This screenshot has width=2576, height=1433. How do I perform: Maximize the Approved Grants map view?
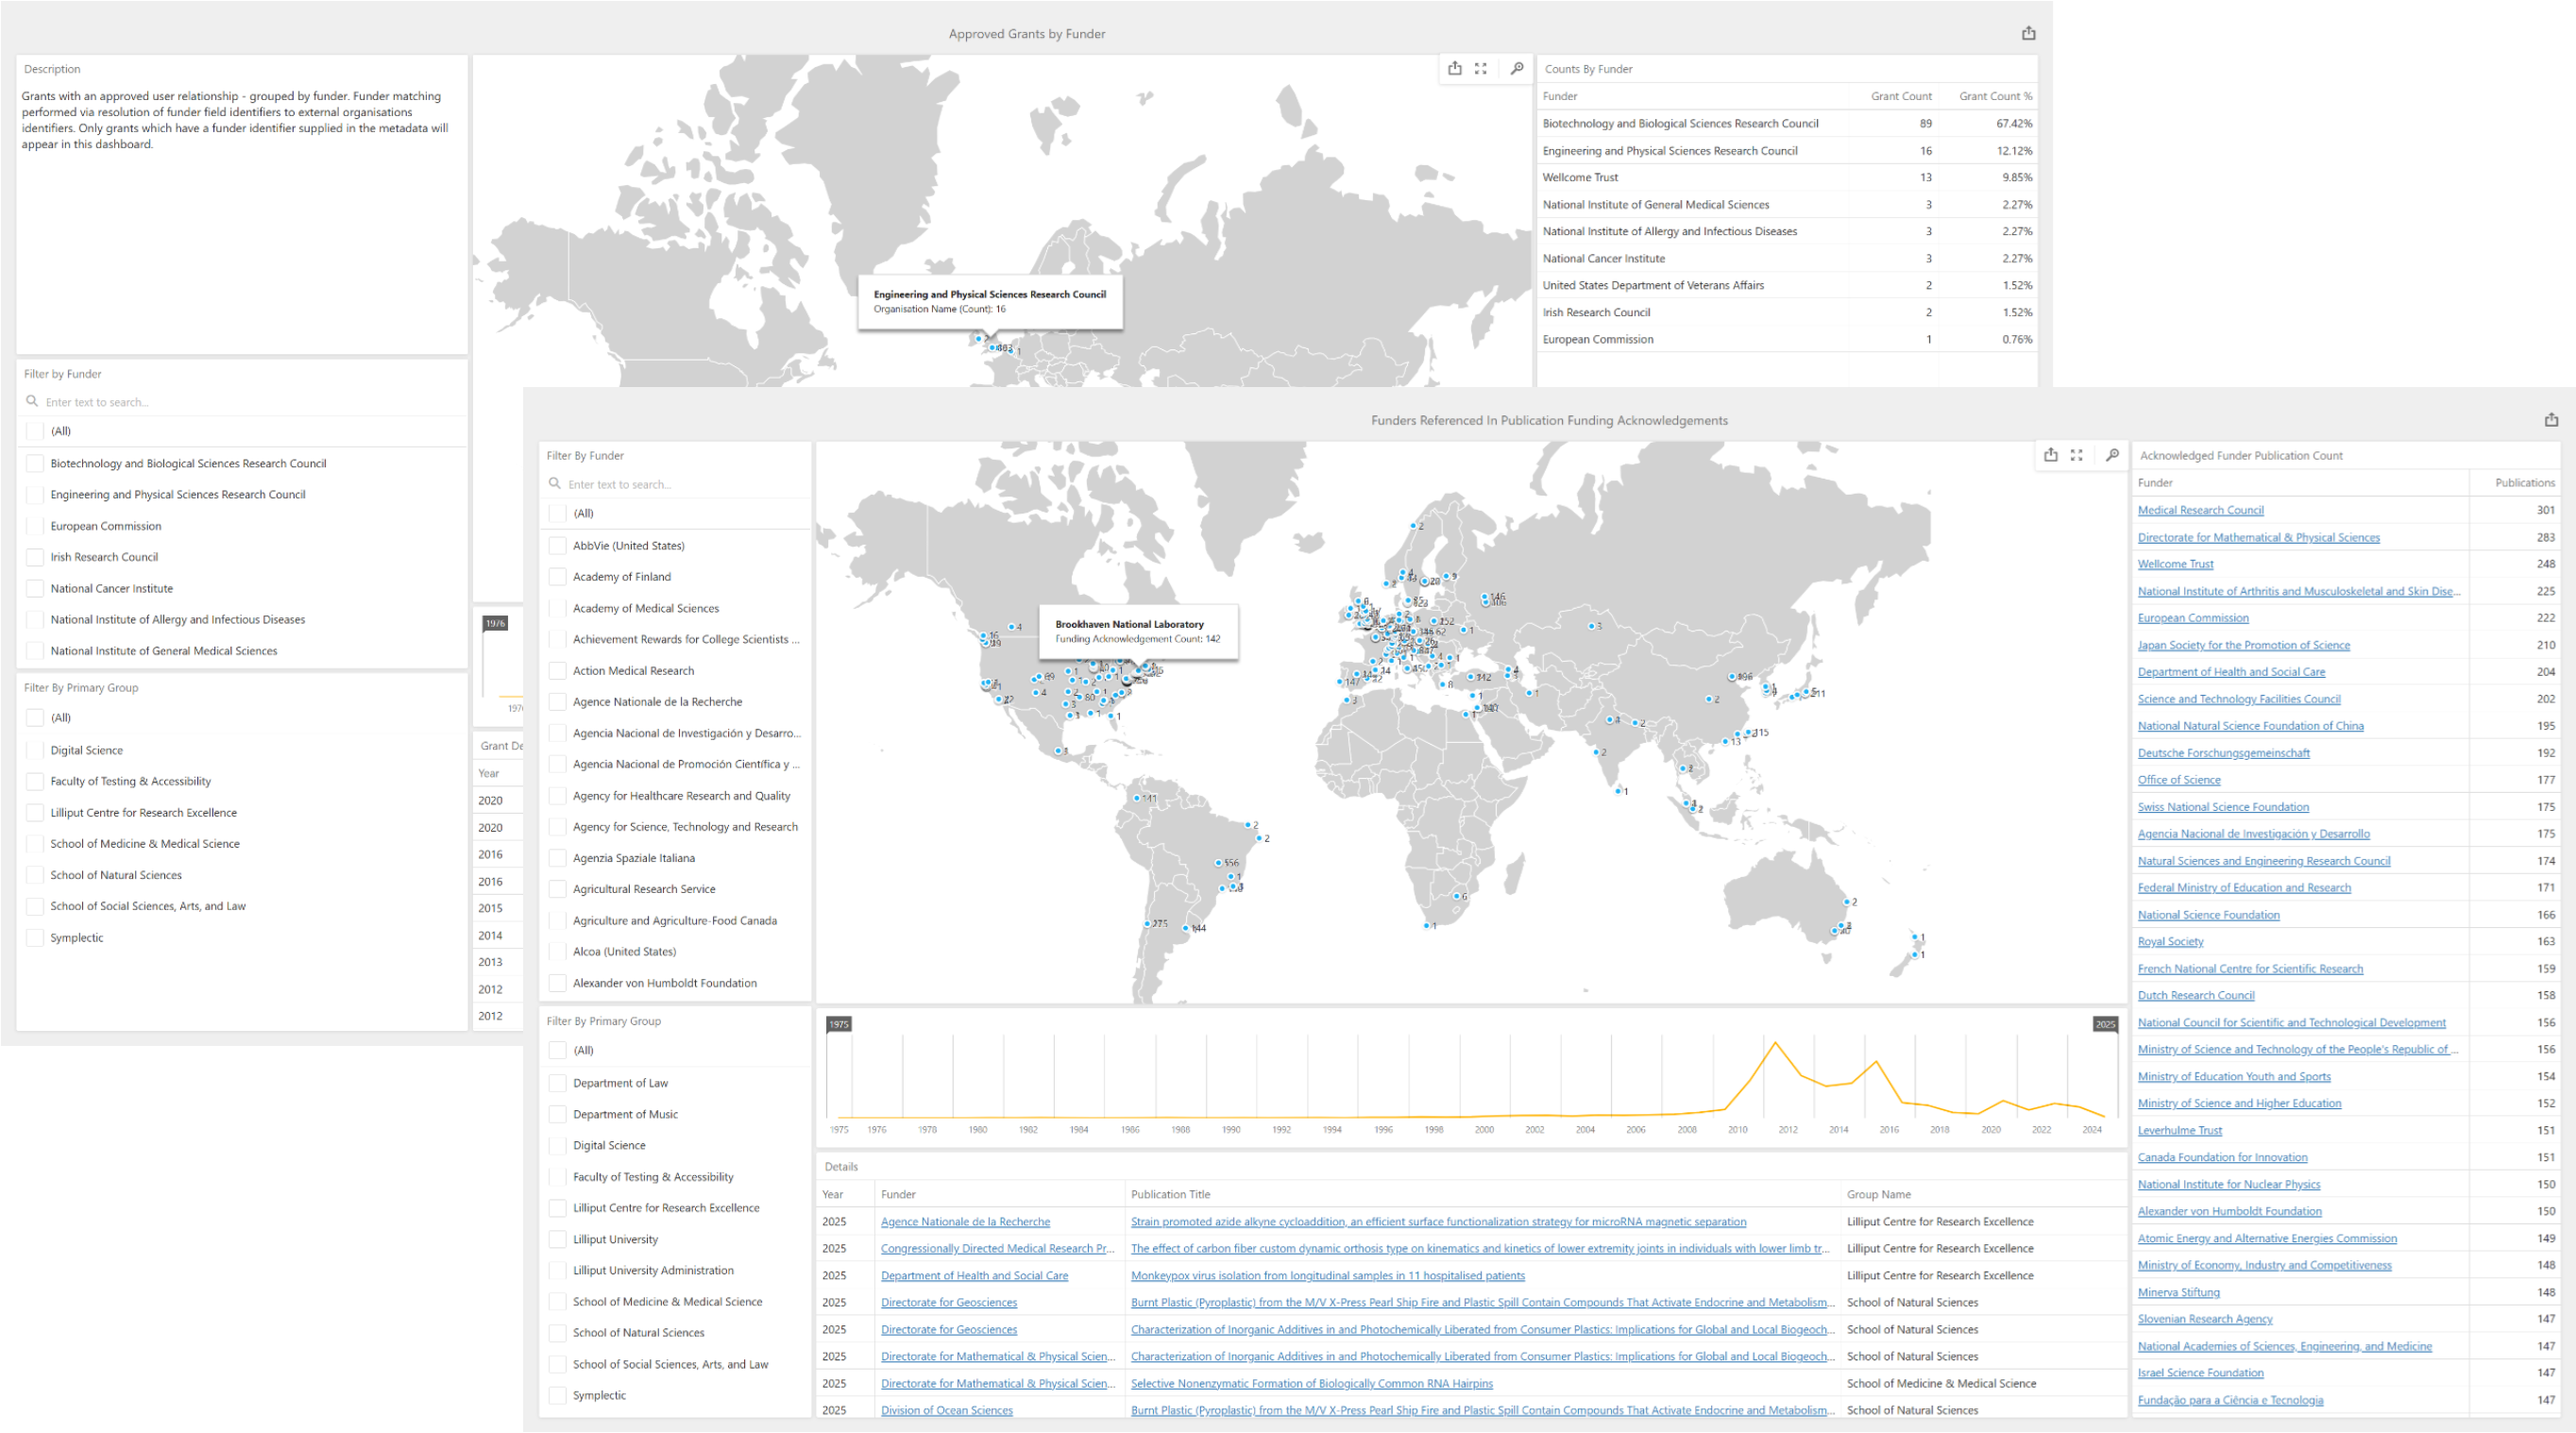pyautogui.click(x=1481, y=68)
